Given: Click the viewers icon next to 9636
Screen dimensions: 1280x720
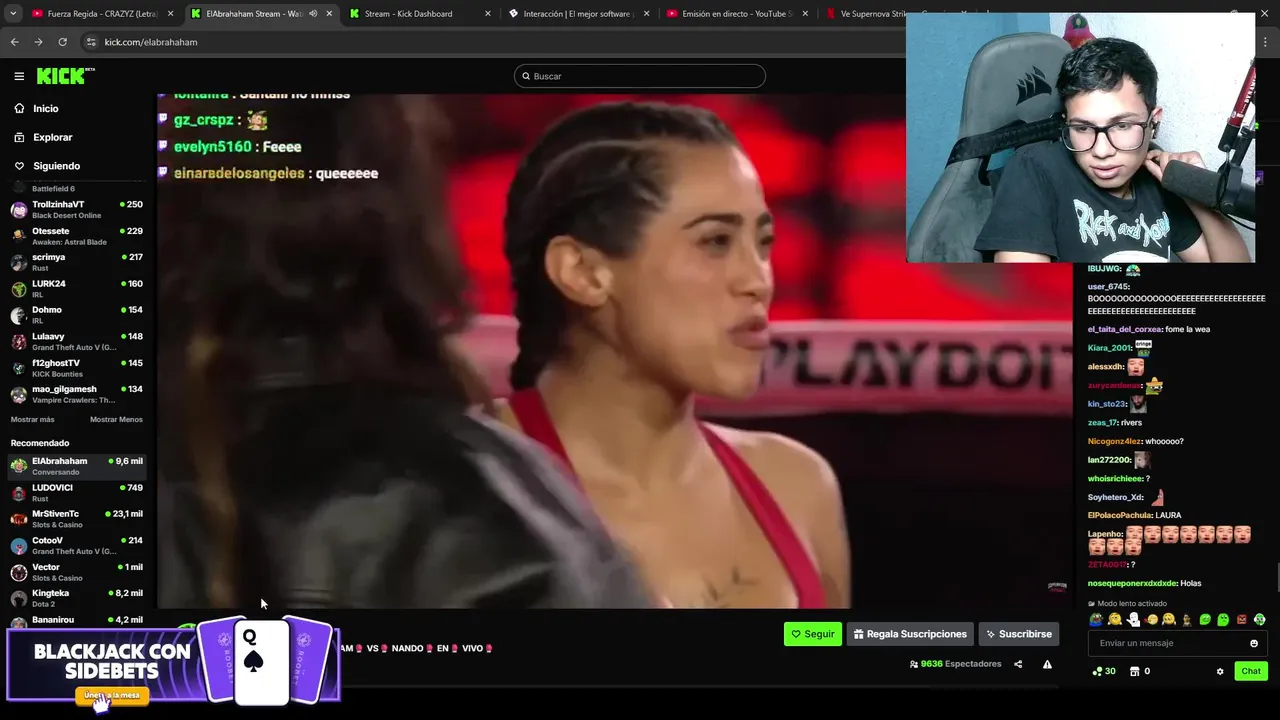Looking at the screenshot, I should pyautogui.click(x=914, y=664).
